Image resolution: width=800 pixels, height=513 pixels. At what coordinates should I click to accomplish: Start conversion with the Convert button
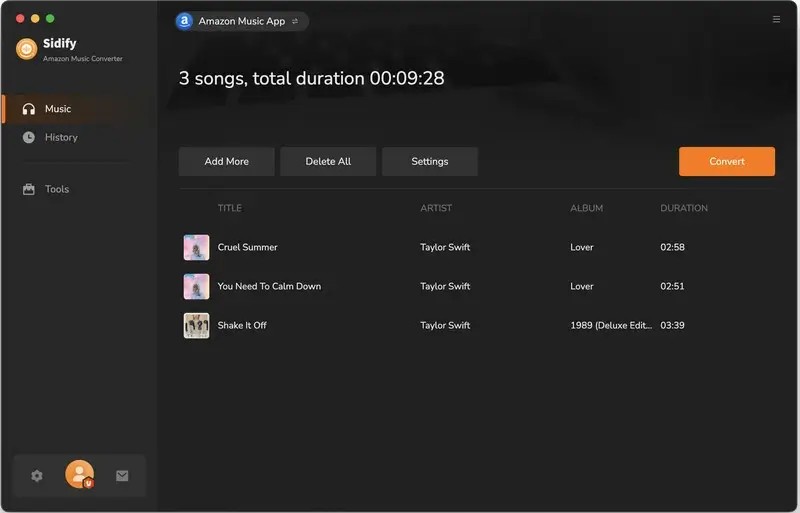[x=727, y=161]
